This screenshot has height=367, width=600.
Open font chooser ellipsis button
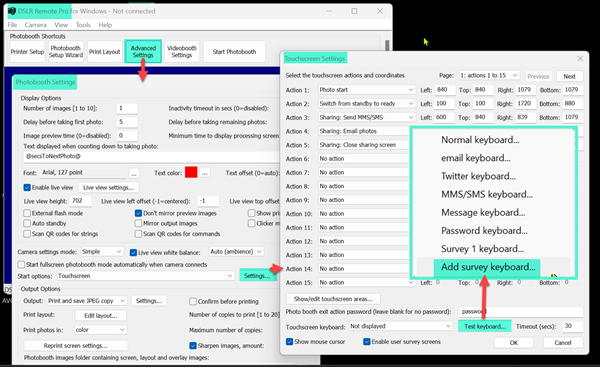(134, 173)
